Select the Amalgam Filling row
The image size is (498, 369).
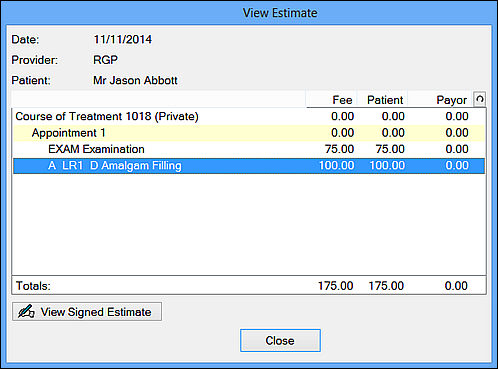pos(249,166)
